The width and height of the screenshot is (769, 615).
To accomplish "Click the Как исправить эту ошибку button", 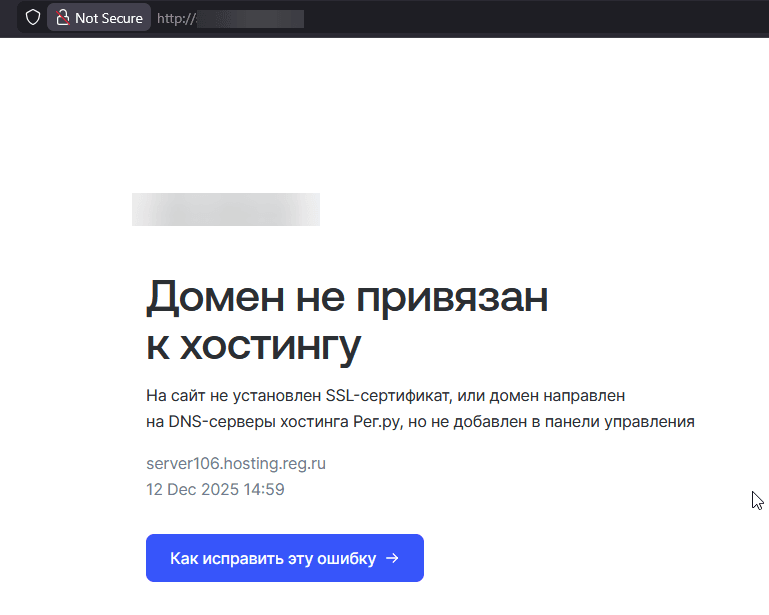I will point(284,558).
